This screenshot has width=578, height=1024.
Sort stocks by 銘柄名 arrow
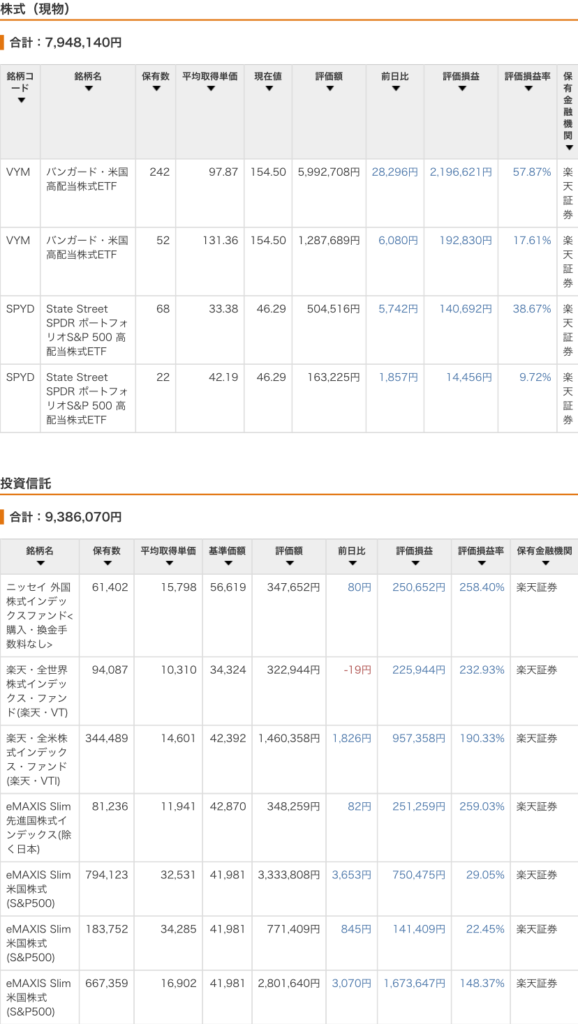[x=88, y=89]
